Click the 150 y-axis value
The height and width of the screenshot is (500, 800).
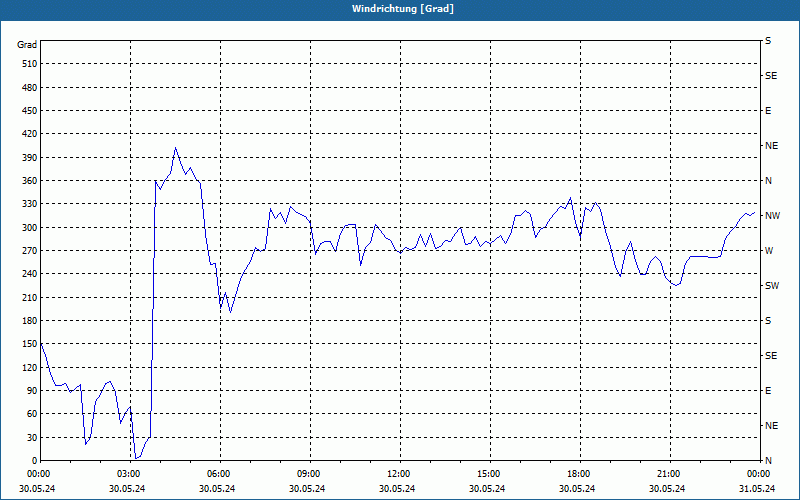pos(30,344)
